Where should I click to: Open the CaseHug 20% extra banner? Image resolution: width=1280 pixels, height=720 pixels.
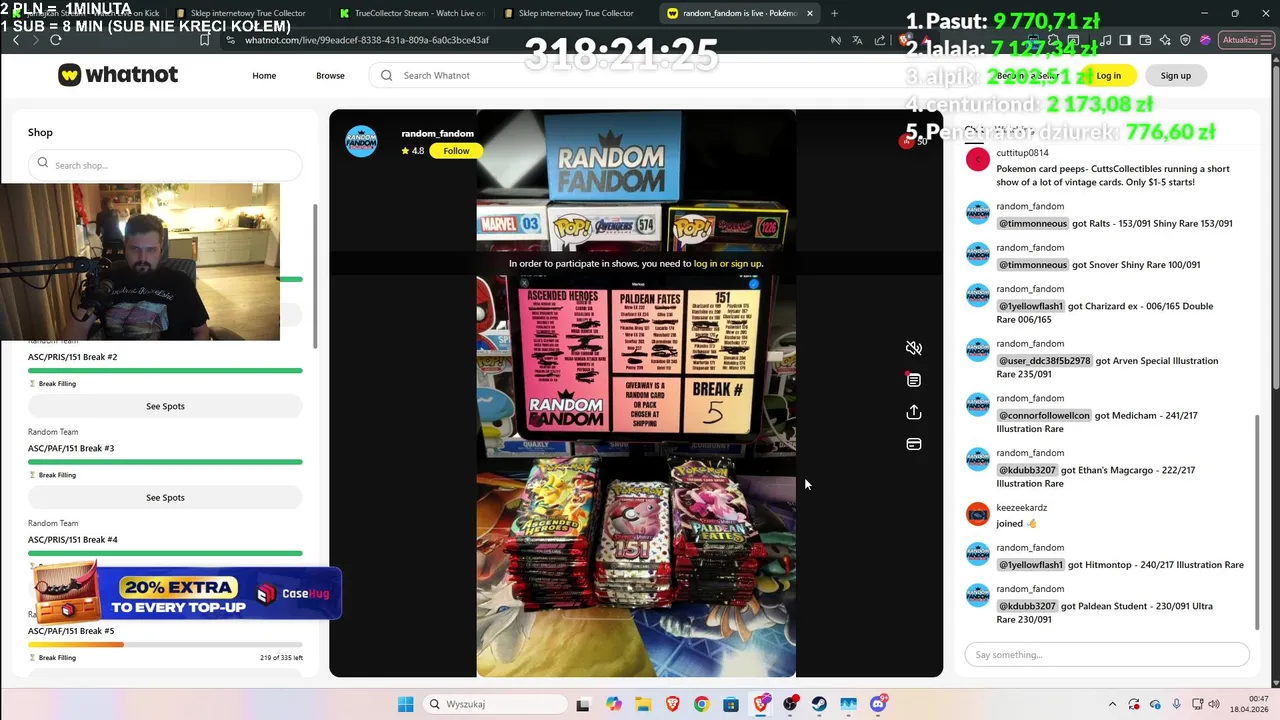click(x=188, y=594)
